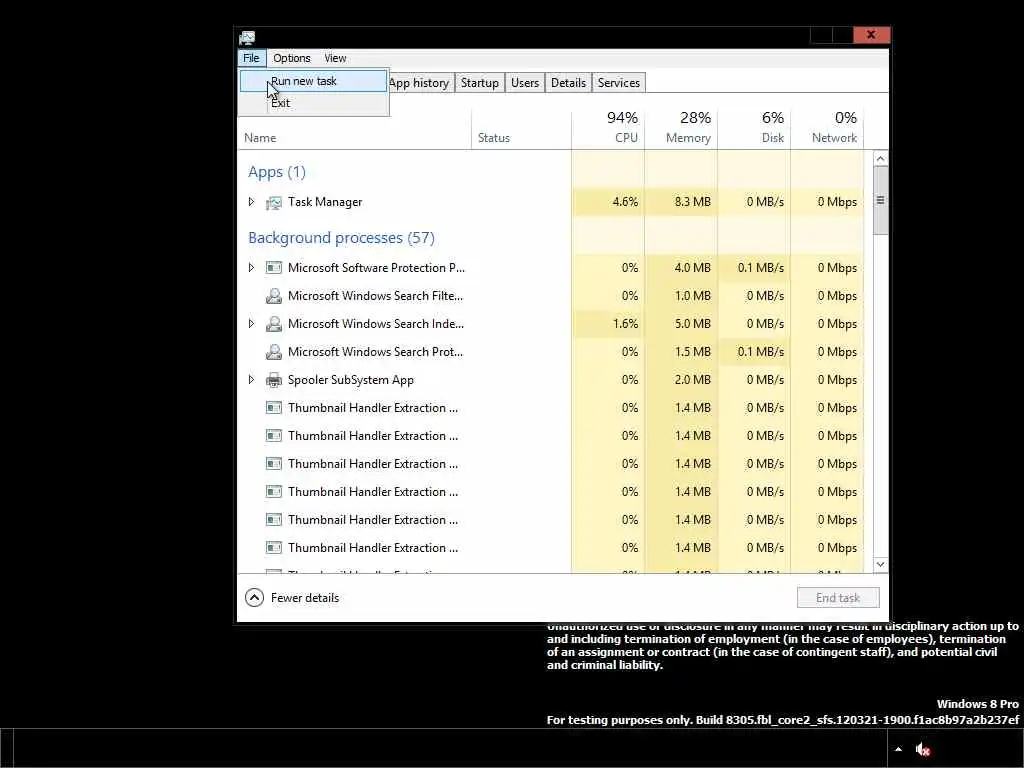Click the Fewer details link
1024x768 pixels.
coord(305,598)
